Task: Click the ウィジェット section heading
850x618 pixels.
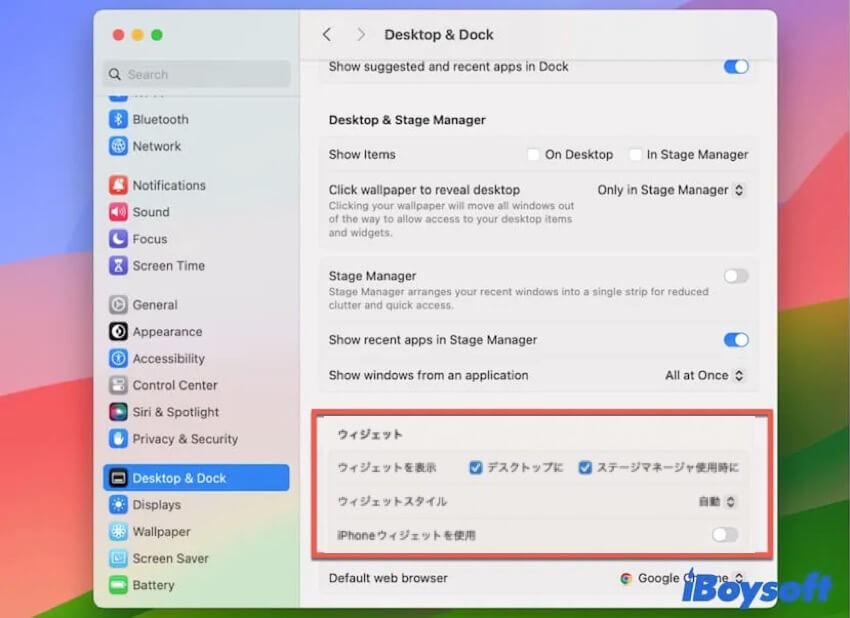Action: point(370,434)
